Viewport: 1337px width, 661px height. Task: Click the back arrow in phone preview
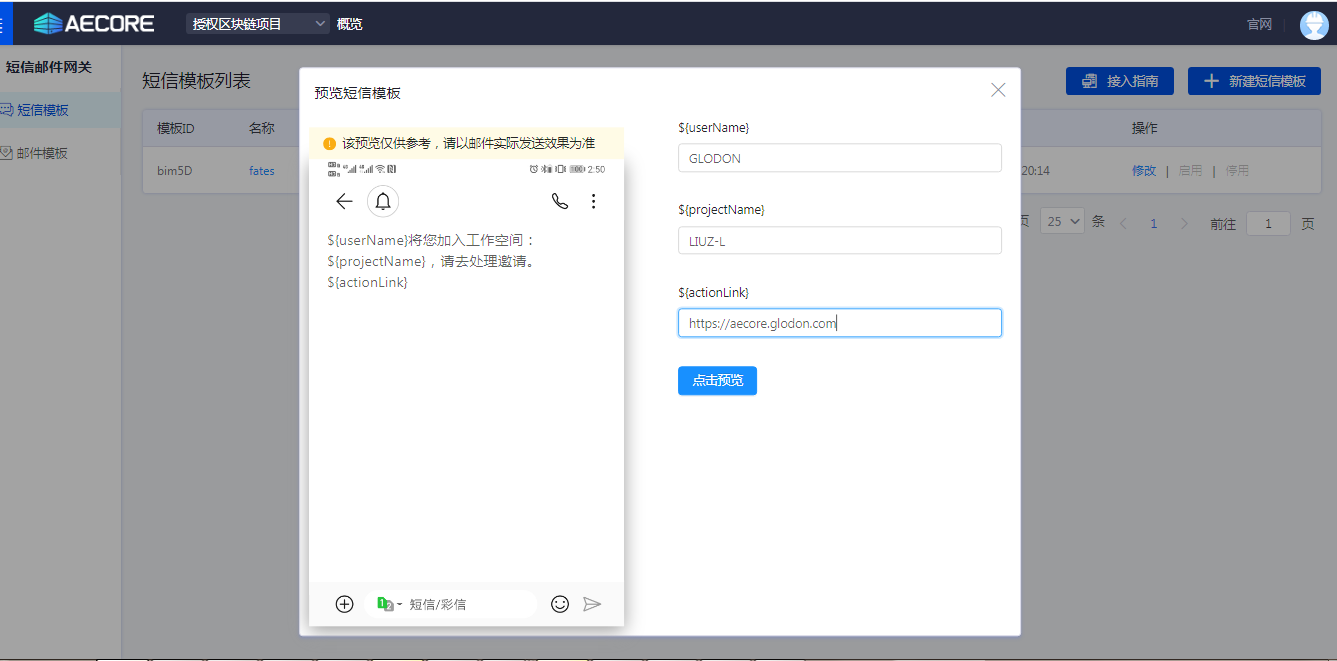(x=344, y=202)
